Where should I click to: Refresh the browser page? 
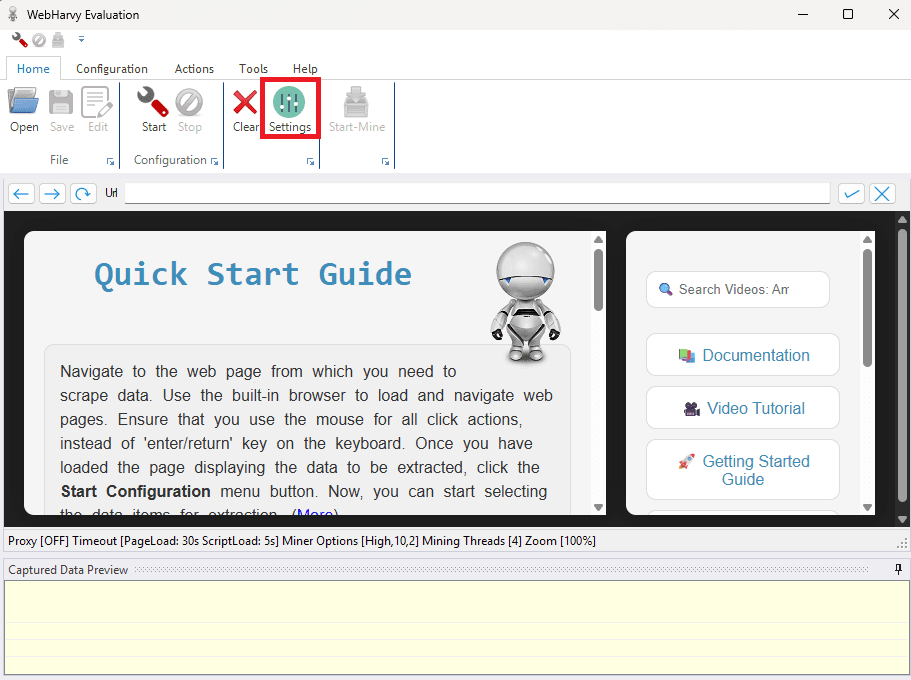(x=83, y=193)
